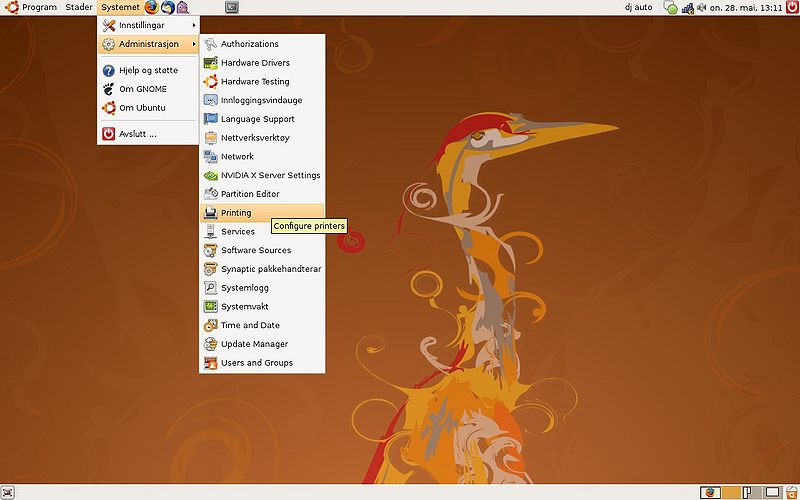The height and width of the screenshot is (500, 800).
Task: Click the red power button in top panel
Action: click(x=792, y=7)
